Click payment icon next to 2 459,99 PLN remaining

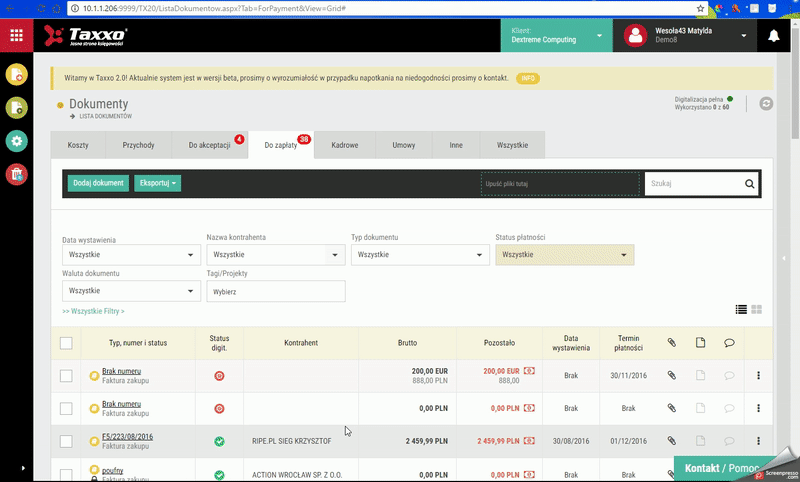click(529, 441)
